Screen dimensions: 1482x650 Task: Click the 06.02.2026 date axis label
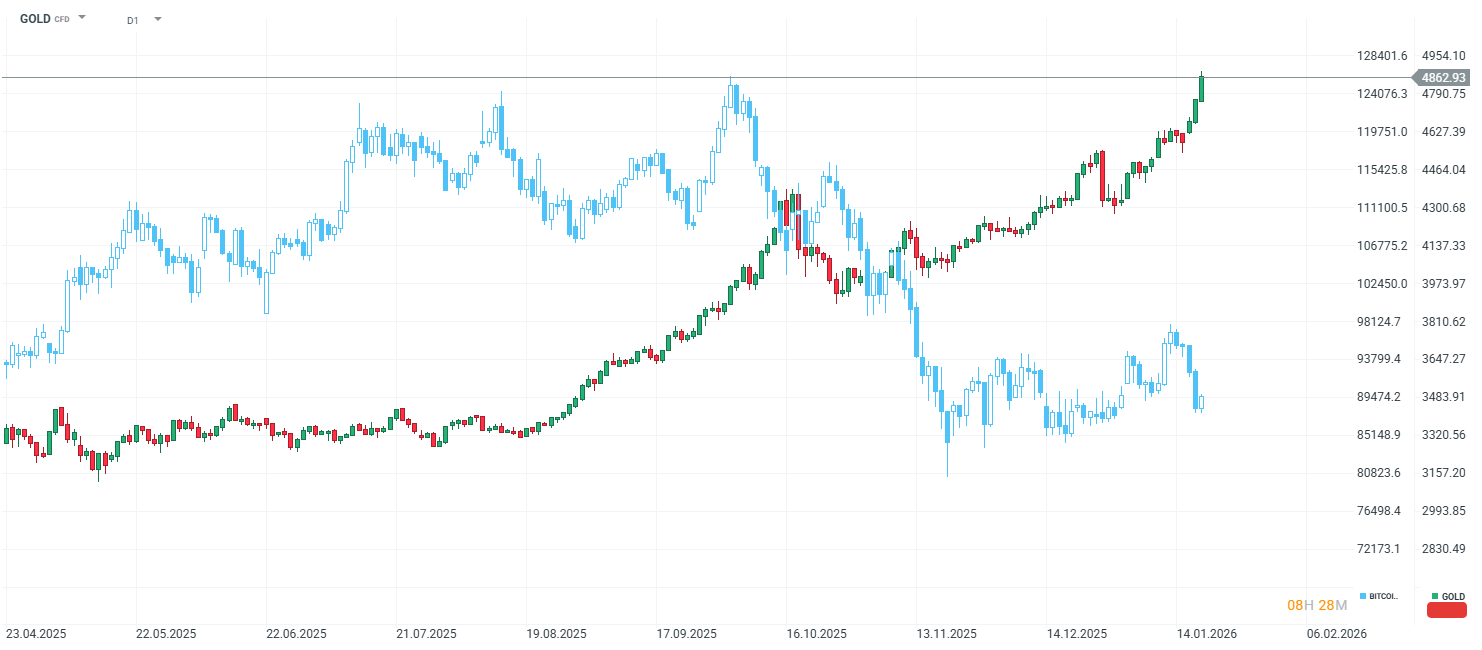click(1337, 634)
